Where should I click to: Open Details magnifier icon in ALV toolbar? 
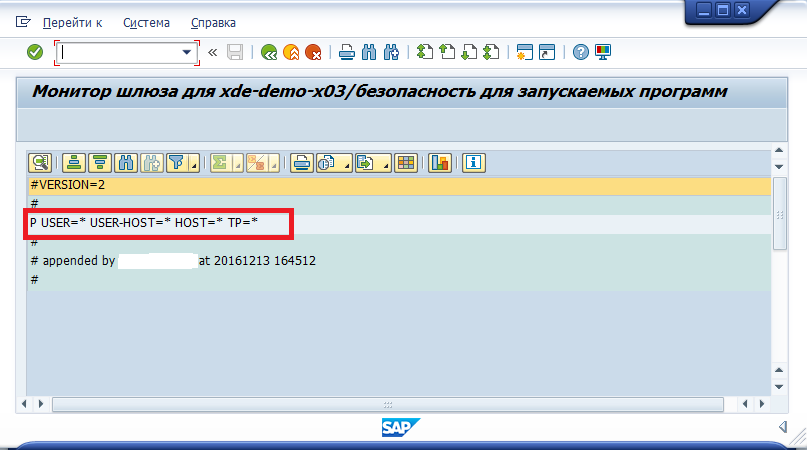point(40,163)
